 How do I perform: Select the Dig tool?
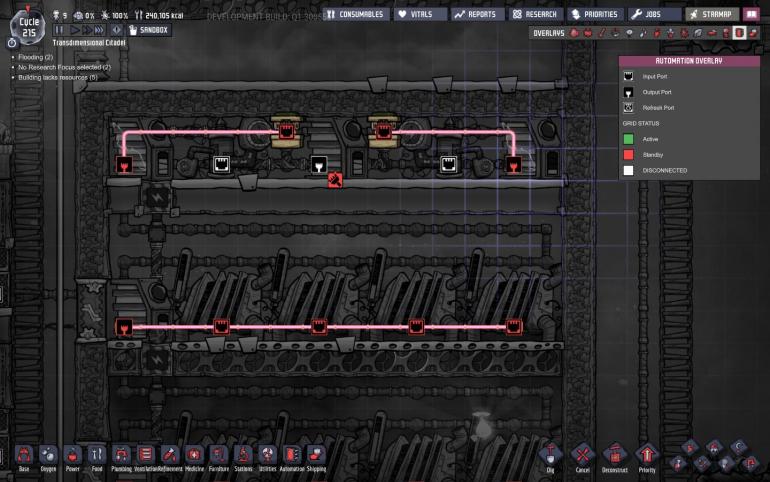(551, 456)
